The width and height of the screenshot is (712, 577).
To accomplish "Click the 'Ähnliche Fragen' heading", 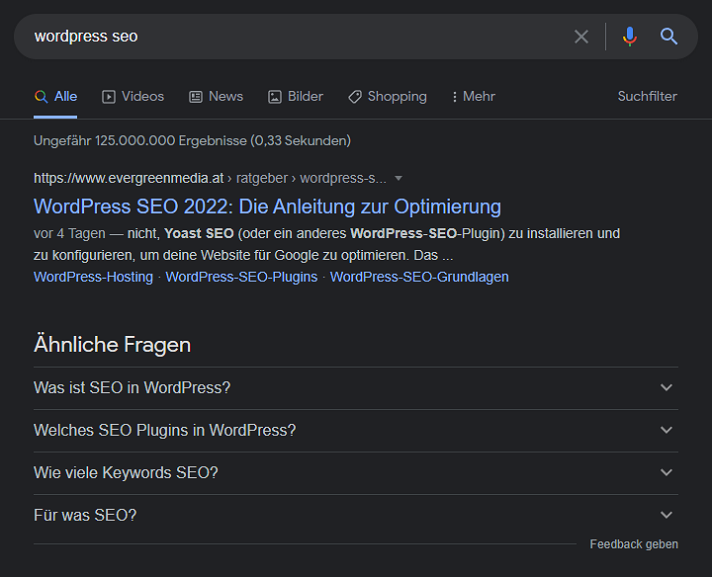I will (x=112, y=345).
